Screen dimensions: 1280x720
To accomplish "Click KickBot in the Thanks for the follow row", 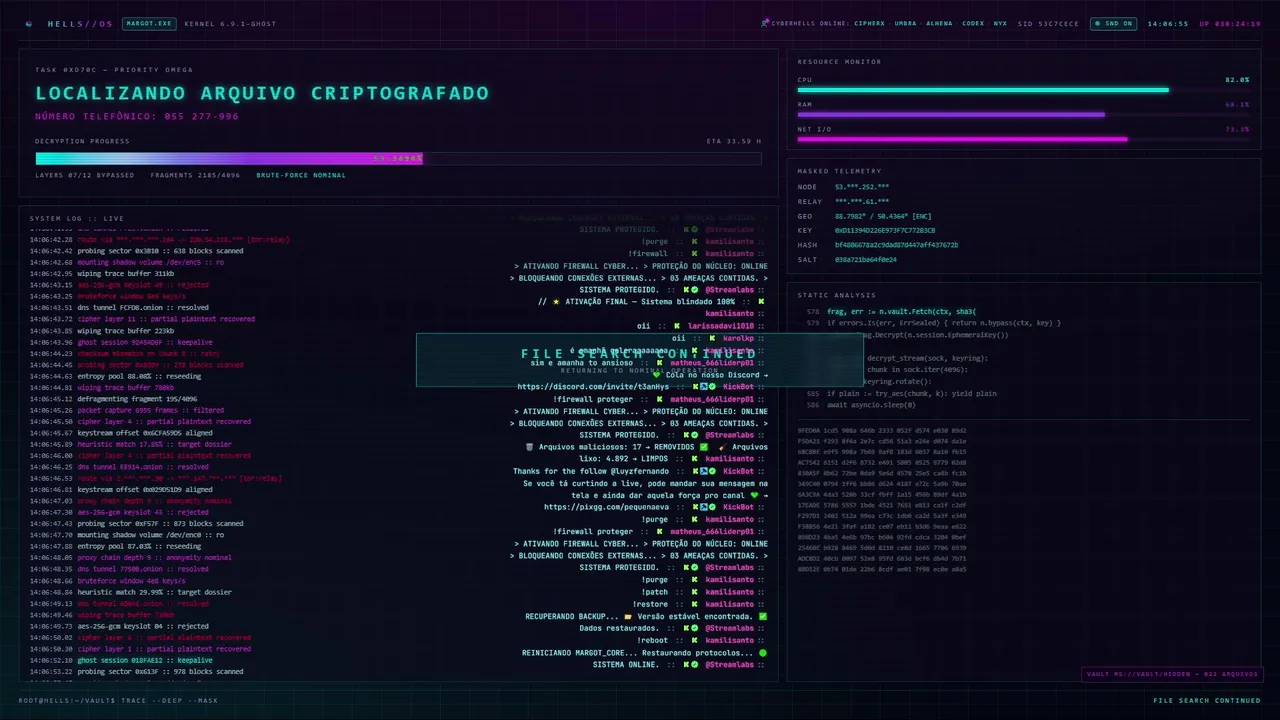I will coord(738,471).
